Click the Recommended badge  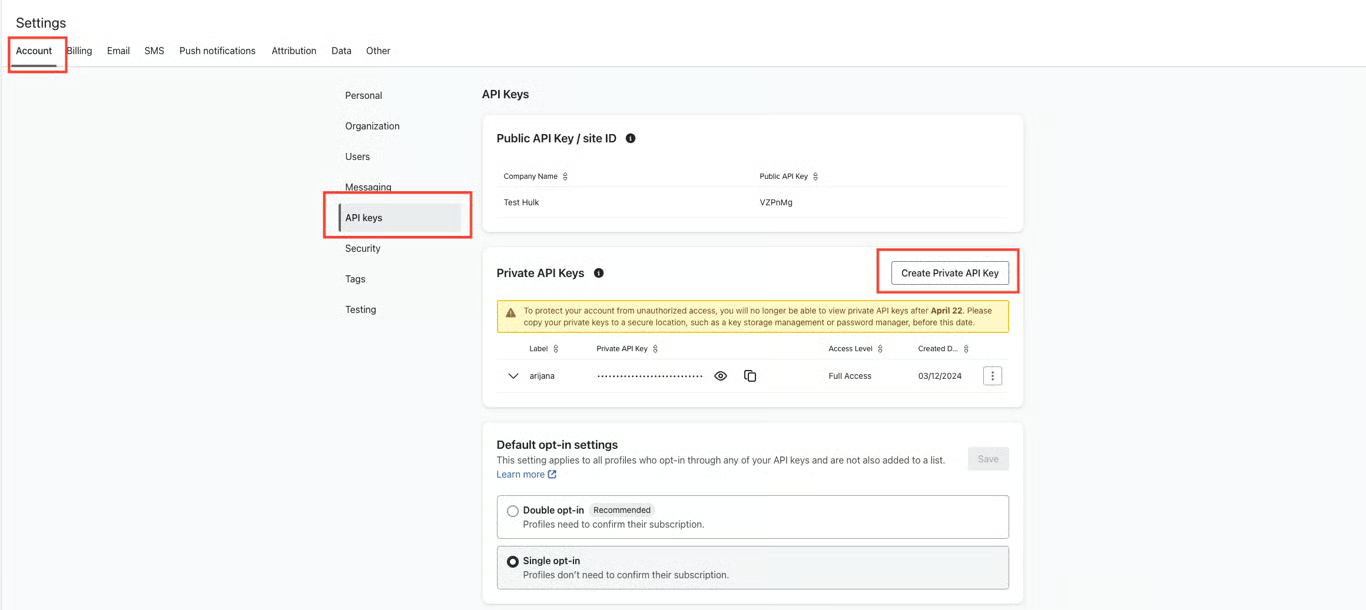[x=622, y=510]
